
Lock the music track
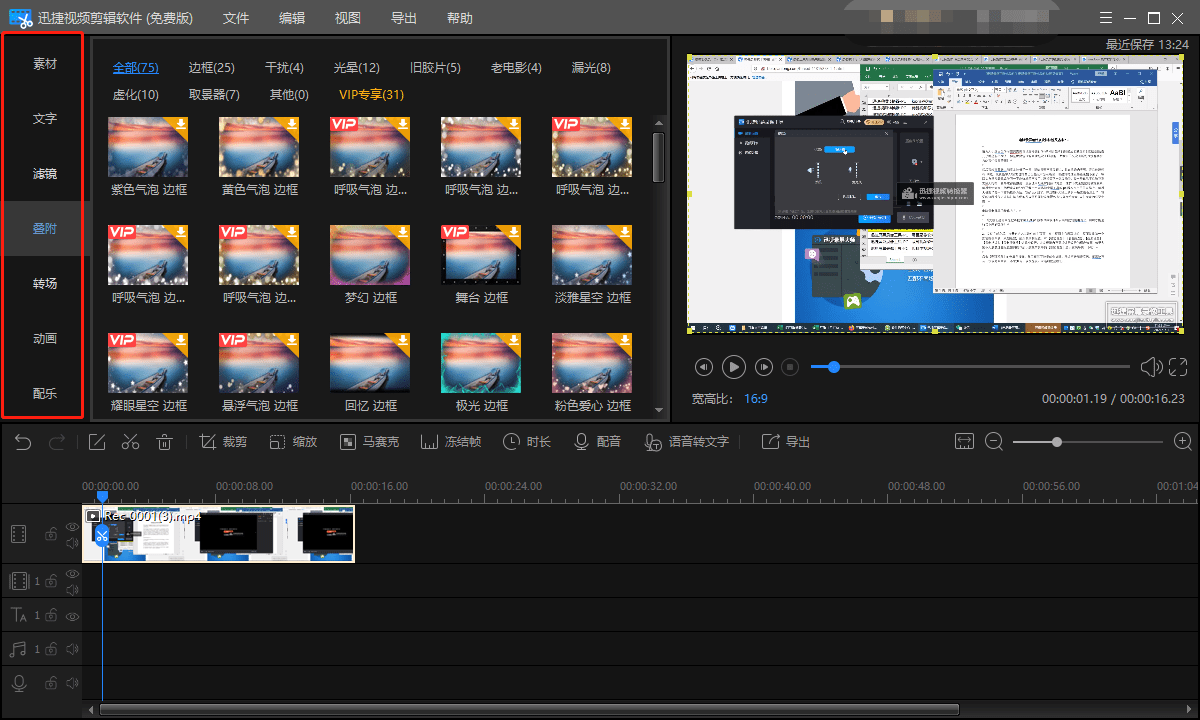pyautogui.click(x=50, y=650)
